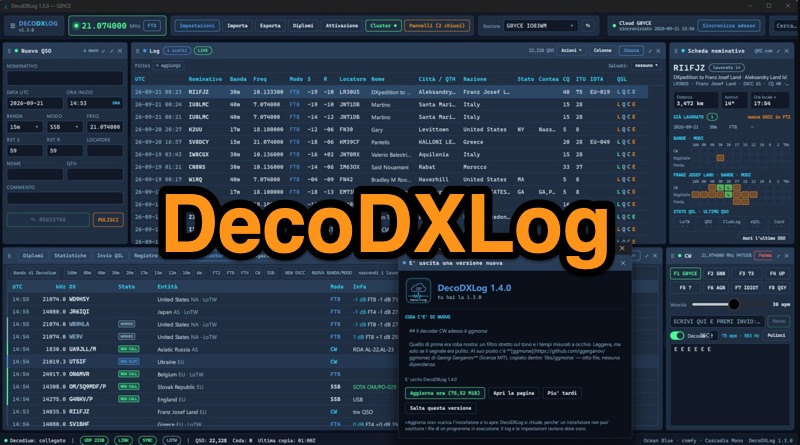800x445 pixels.
Task: Click the LOTW status pill in status bar
Action: pos(172,440)
